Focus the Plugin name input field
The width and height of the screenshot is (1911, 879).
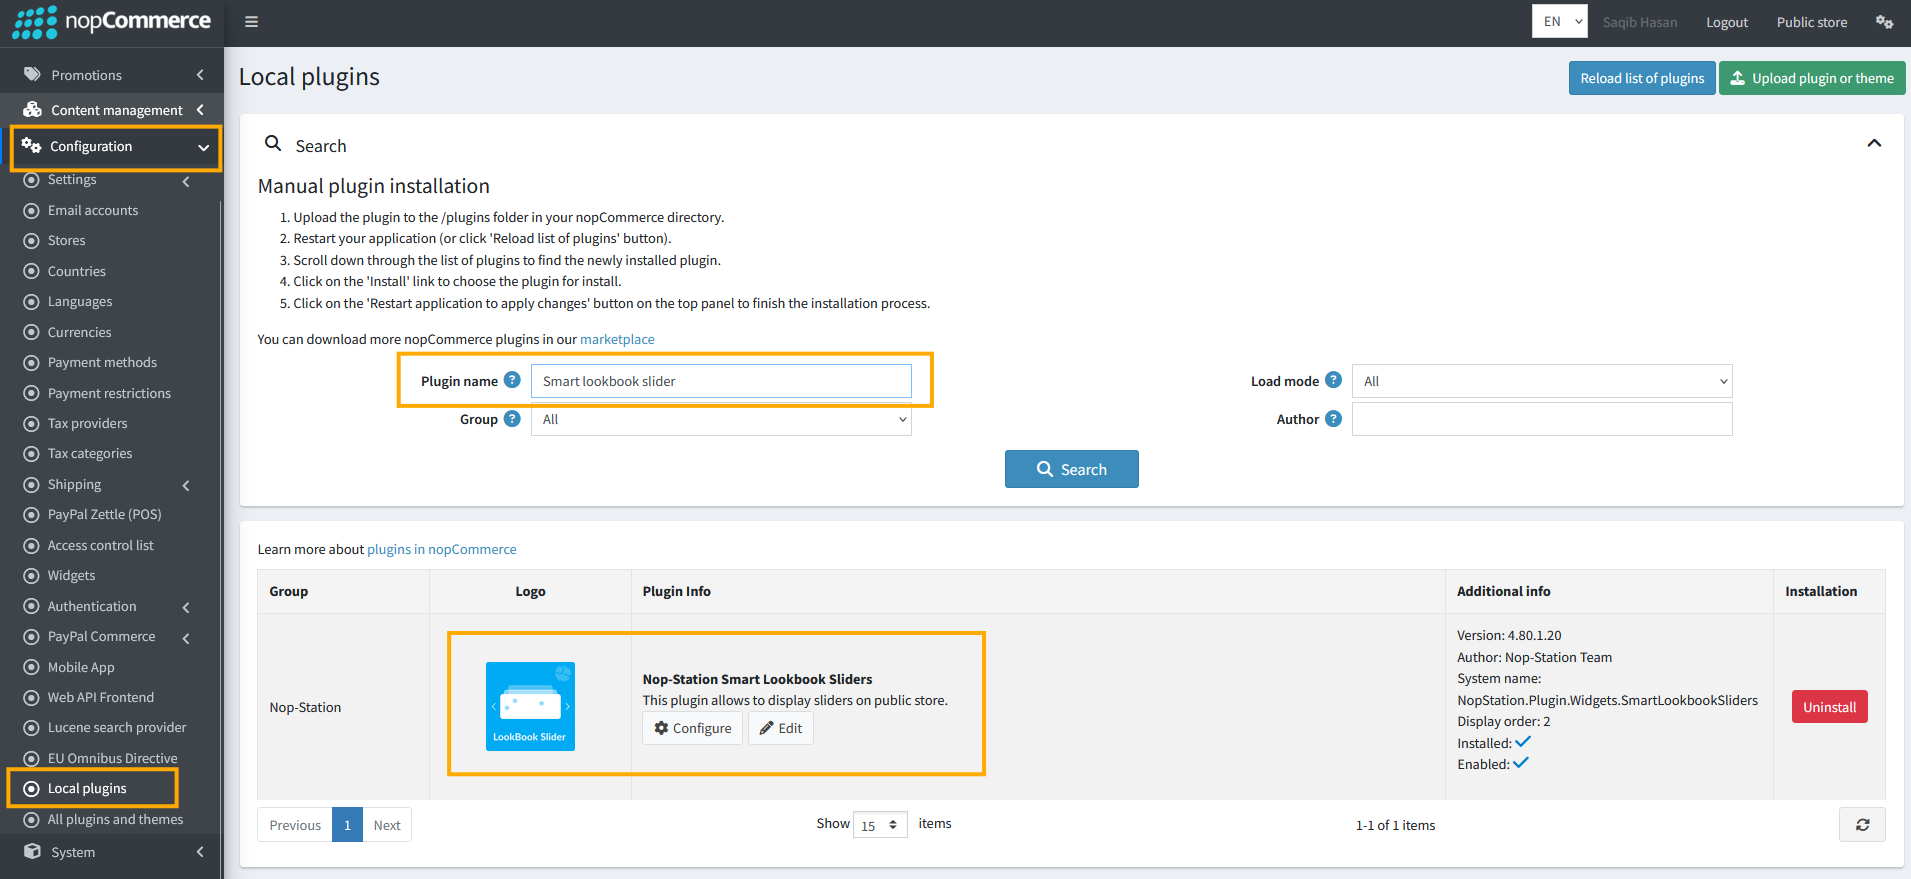pos(721,381)
